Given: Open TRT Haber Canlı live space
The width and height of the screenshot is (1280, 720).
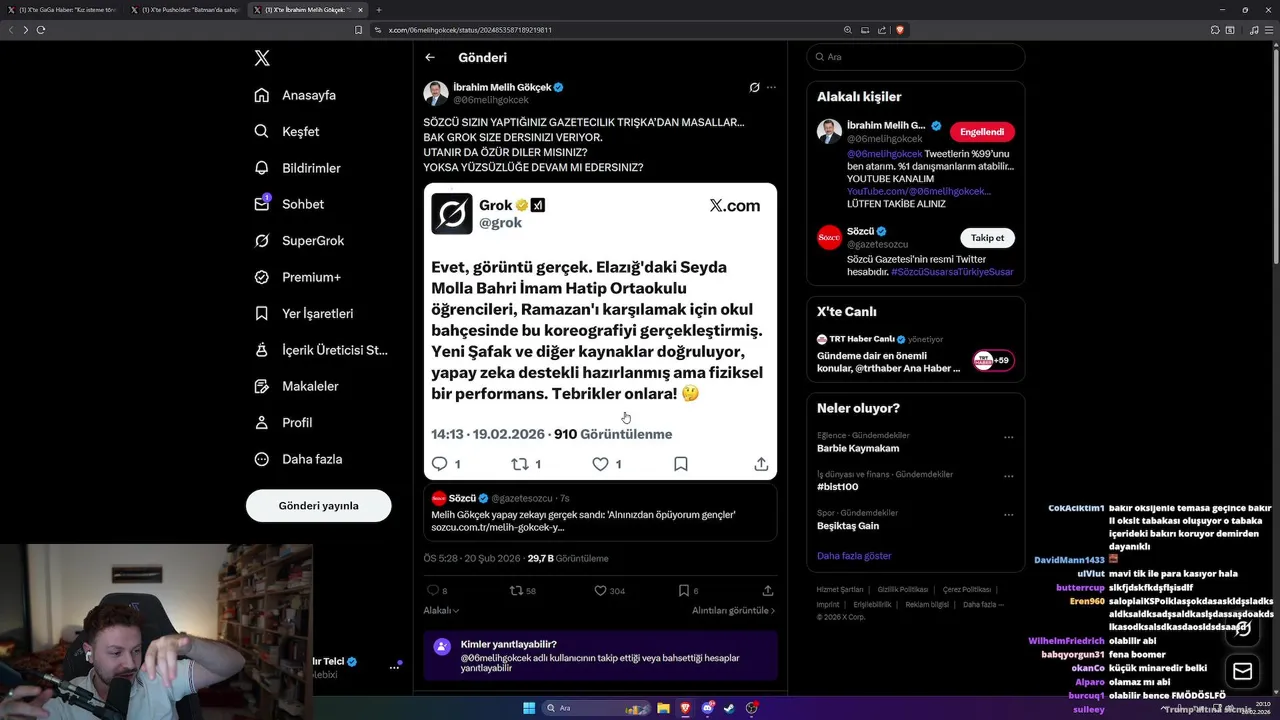Looking at the screenshot, I should click(915, 354).
